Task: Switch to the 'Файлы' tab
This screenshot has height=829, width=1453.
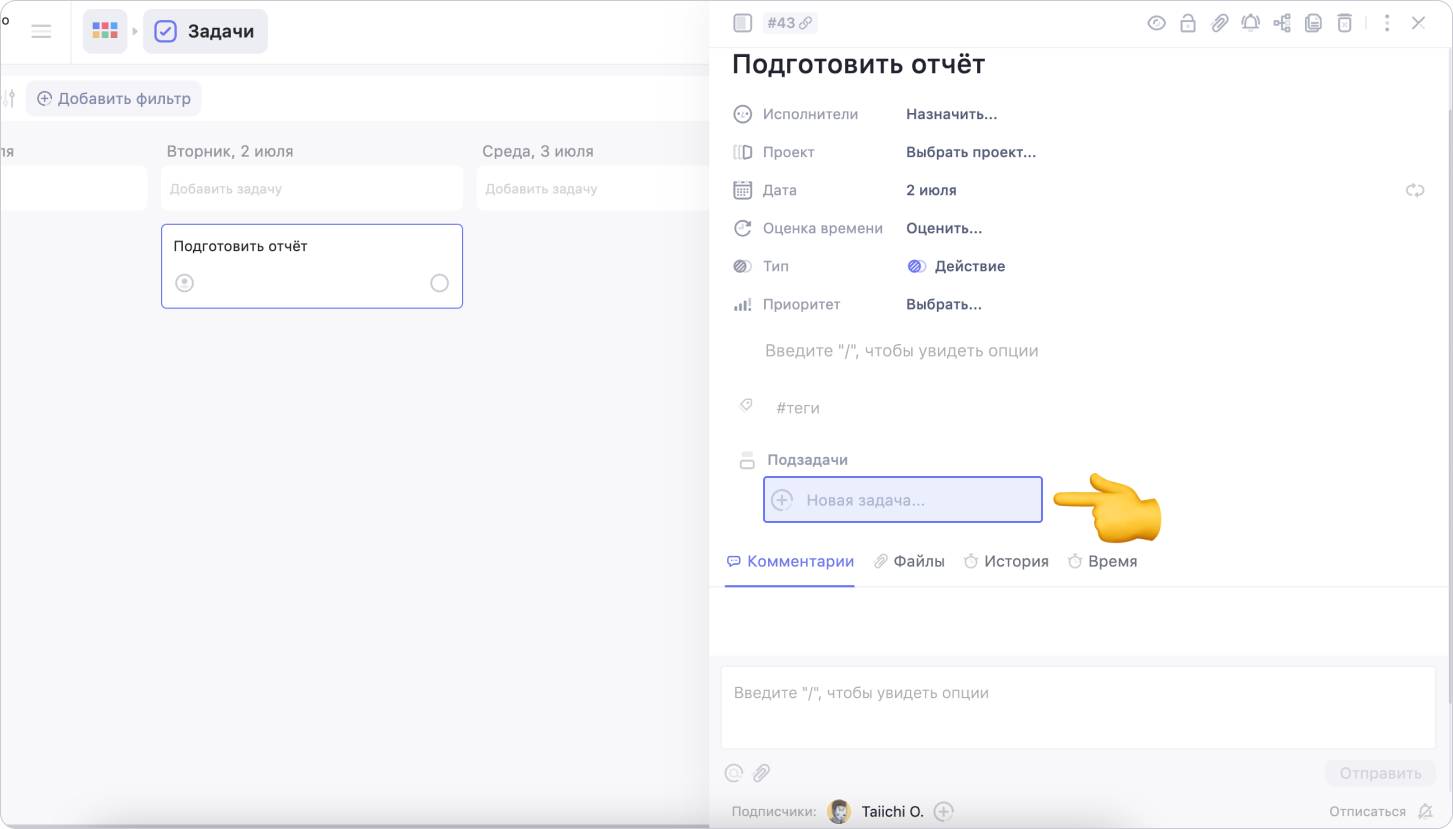Action: (909, 561)
